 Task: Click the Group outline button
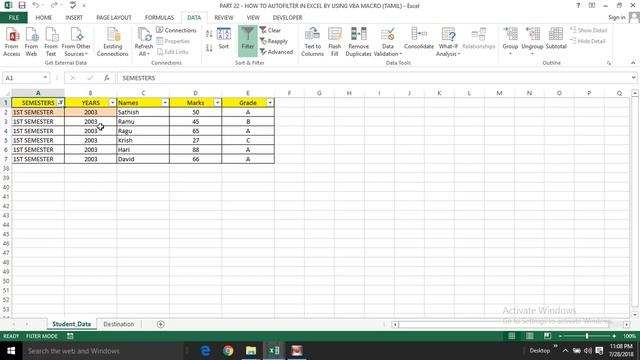510,41
